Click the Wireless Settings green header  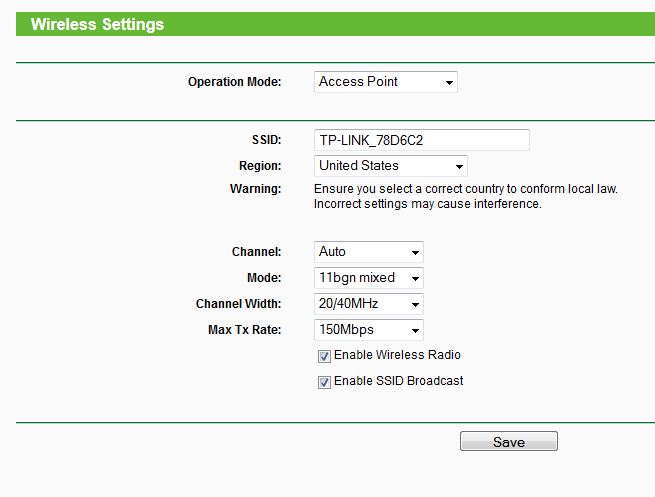click(335, 24)
